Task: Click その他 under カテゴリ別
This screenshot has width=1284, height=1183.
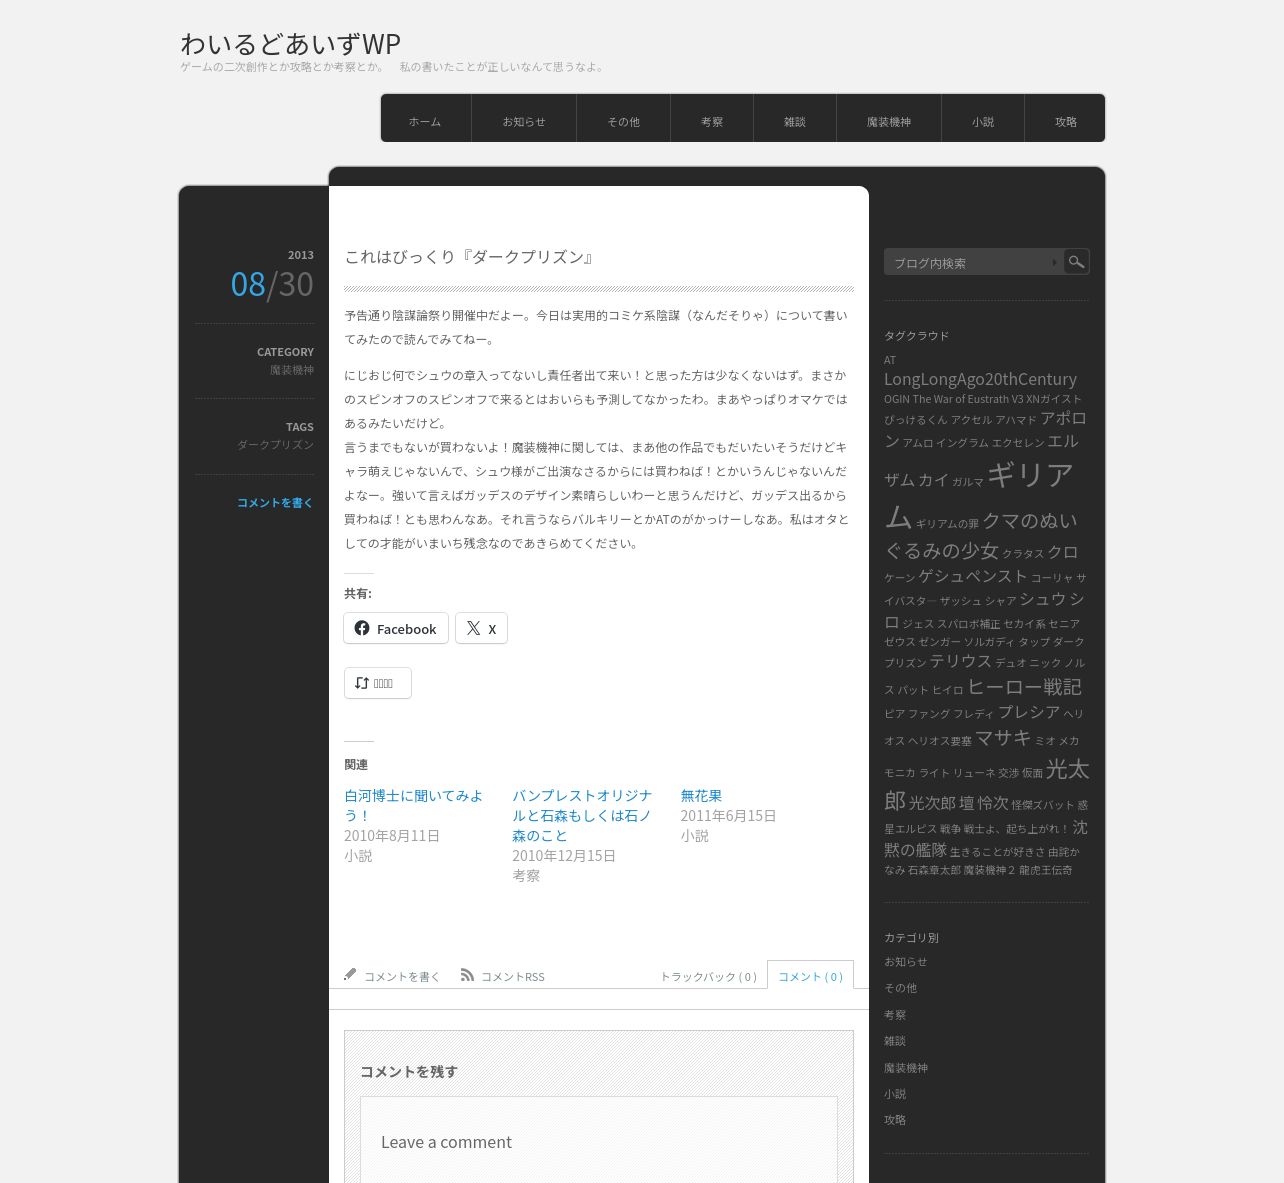Action: [x=900, y=988]
